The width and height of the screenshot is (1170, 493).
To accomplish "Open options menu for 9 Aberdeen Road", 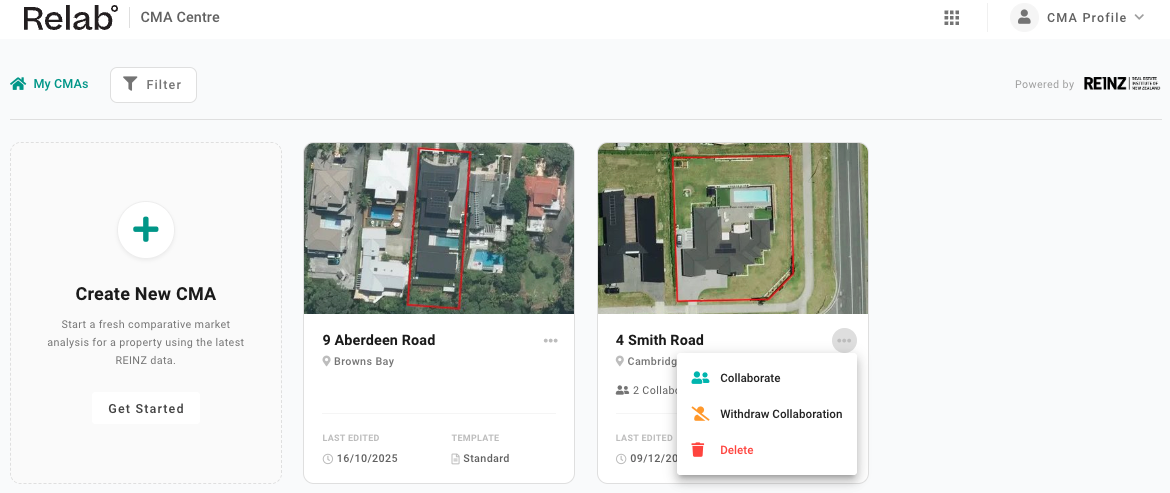I will [551, 341].
